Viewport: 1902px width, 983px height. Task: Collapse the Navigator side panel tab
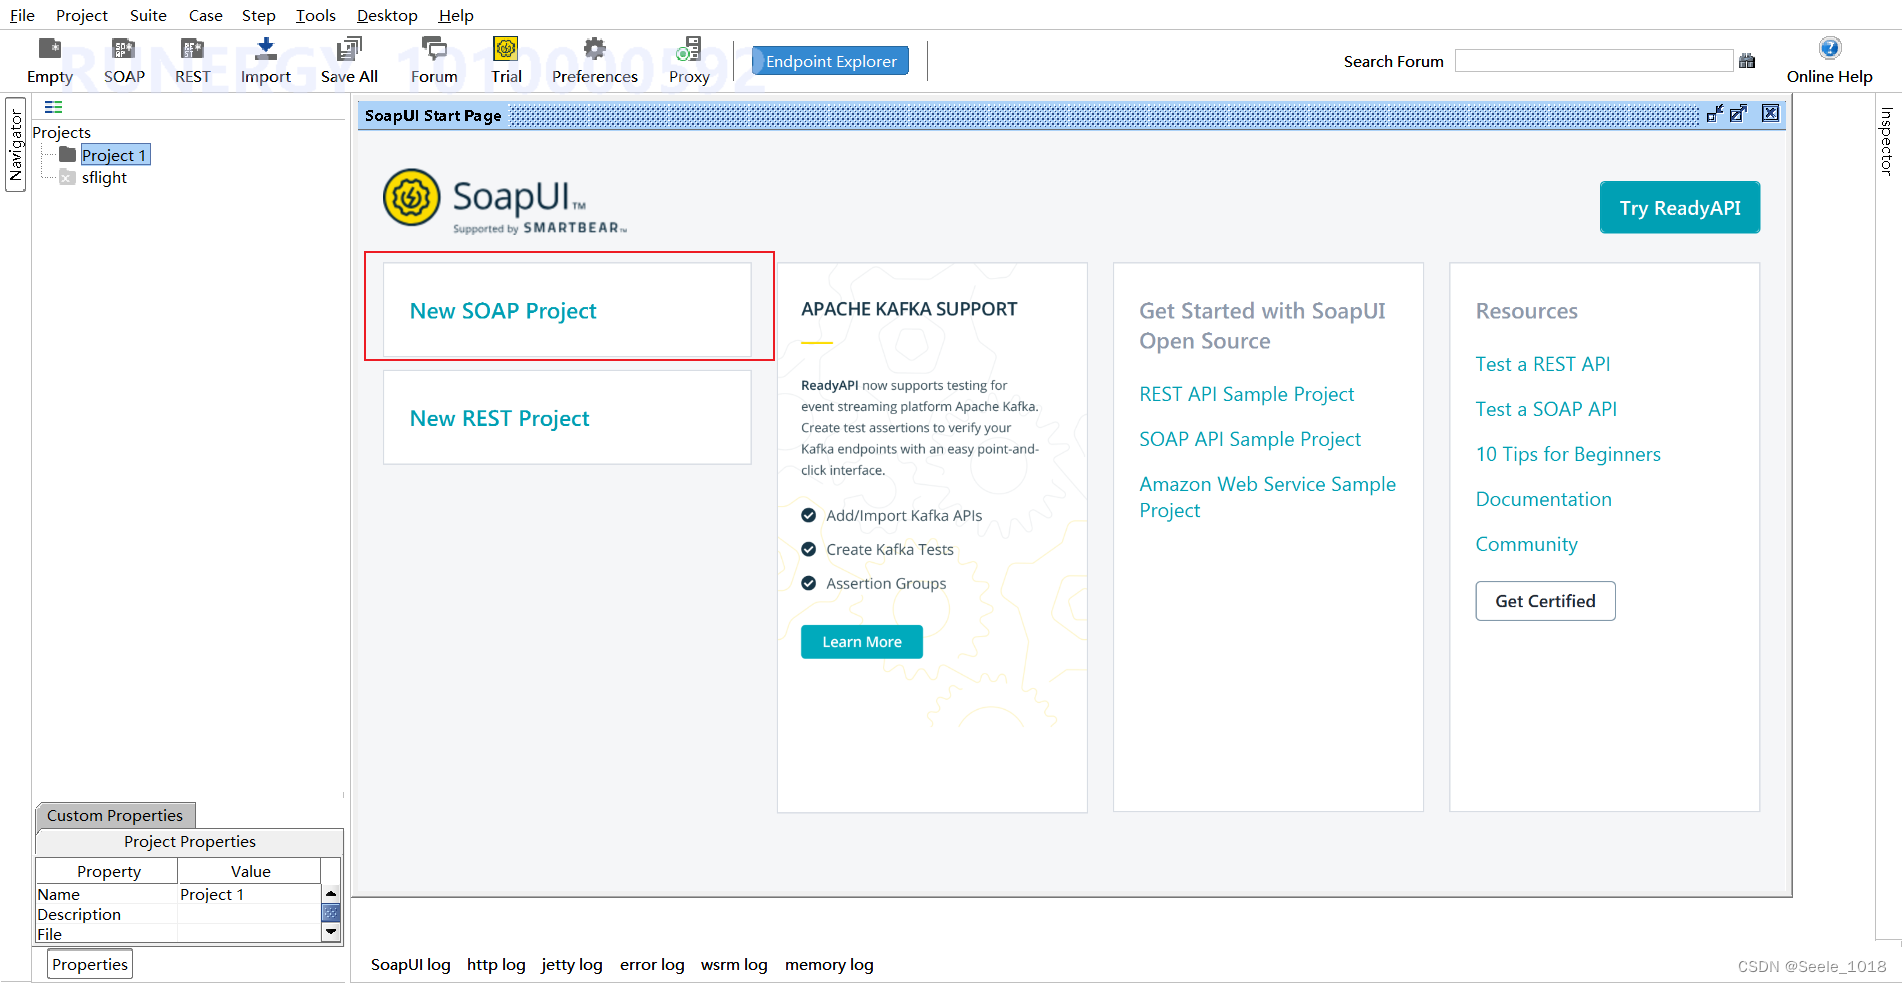tap(15, 144)
